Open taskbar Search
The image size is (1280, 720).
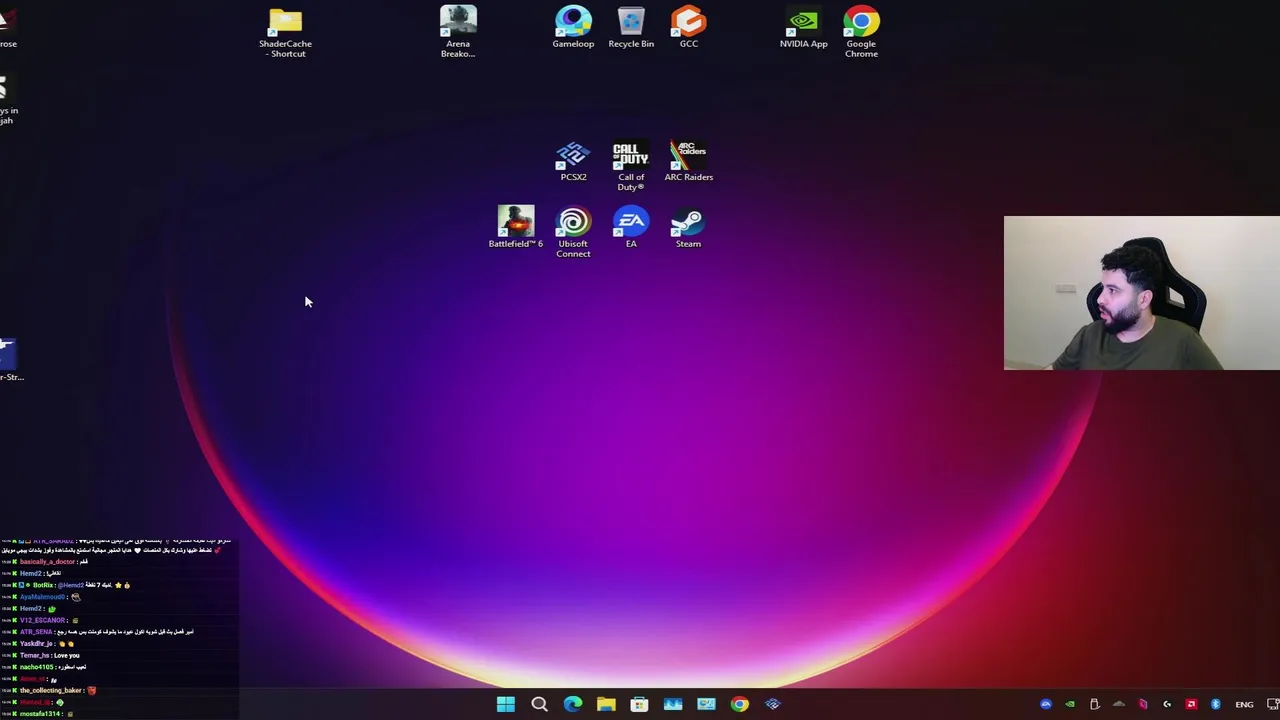pyautogui.click(x=539, y=704)
